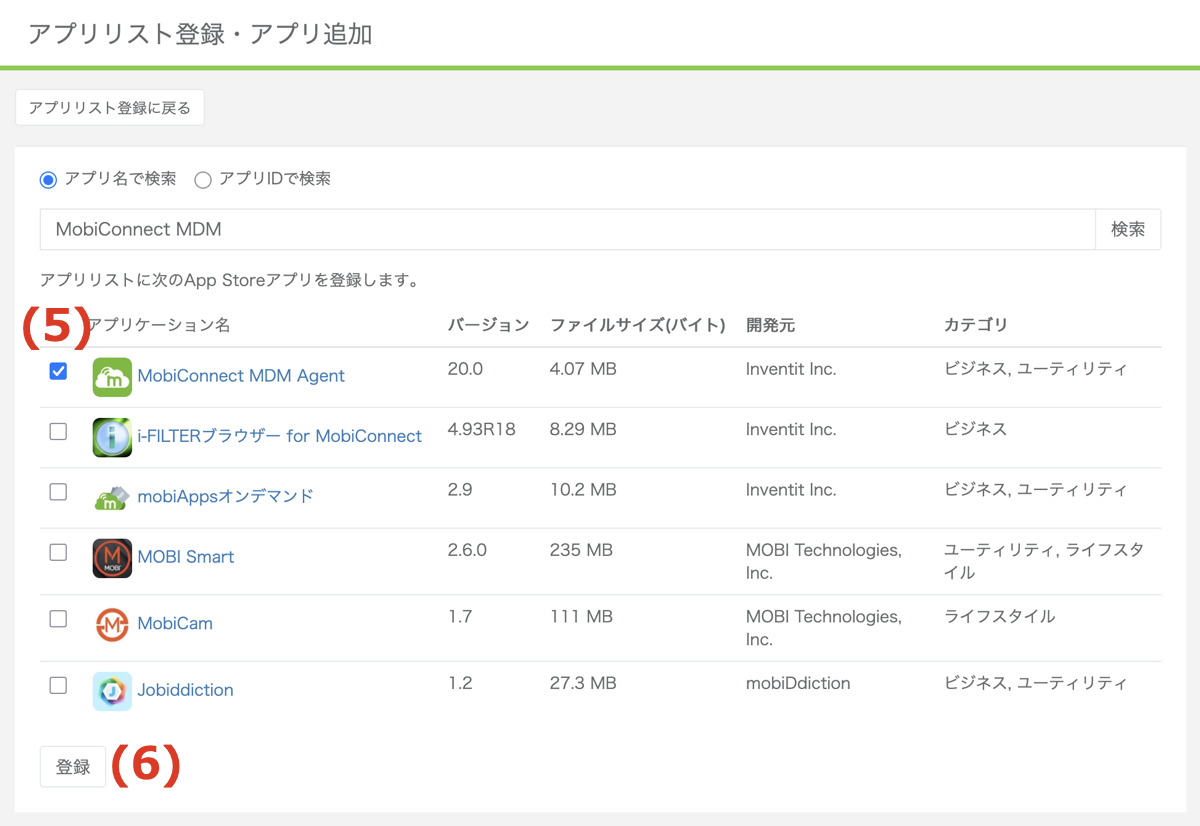This screenshot has width=1200, height=826.
Task: Uncheck the MobiConnect MDM Agent checkbox
Action: tap(58, 371)
